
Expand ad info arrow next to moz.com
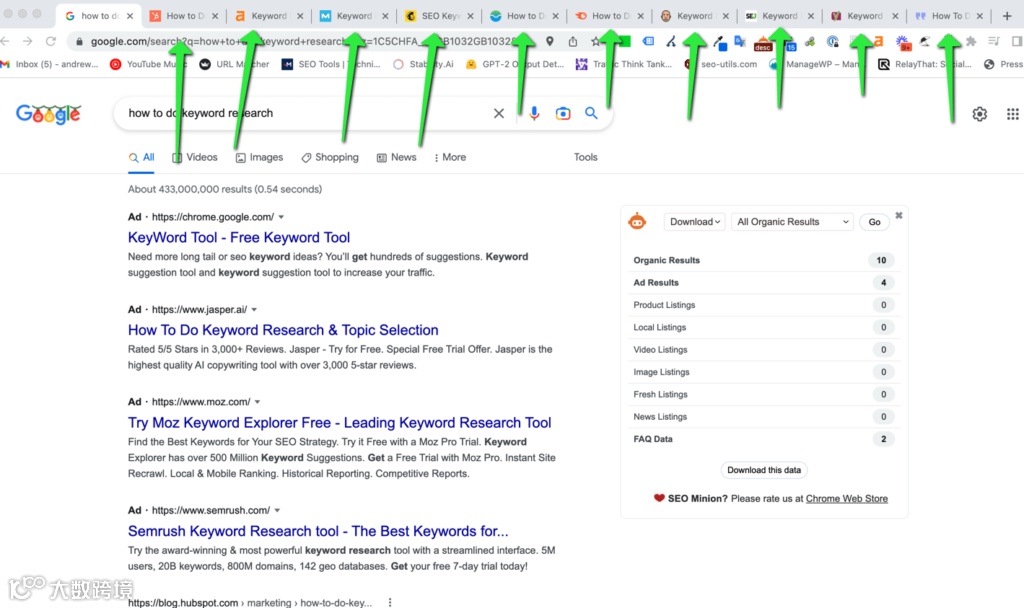(x=257, y=402)
